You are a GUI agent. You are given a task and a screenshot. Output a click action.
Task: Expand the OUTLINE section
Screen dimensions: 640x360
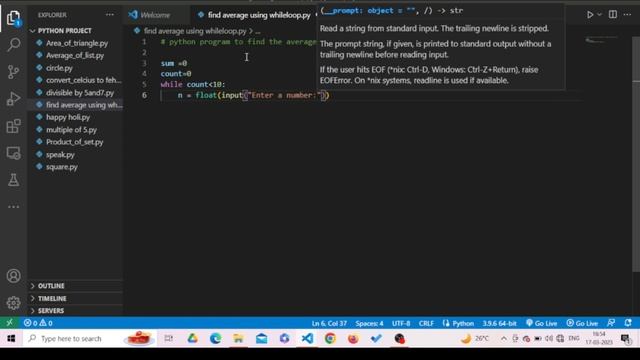point(51,286)
